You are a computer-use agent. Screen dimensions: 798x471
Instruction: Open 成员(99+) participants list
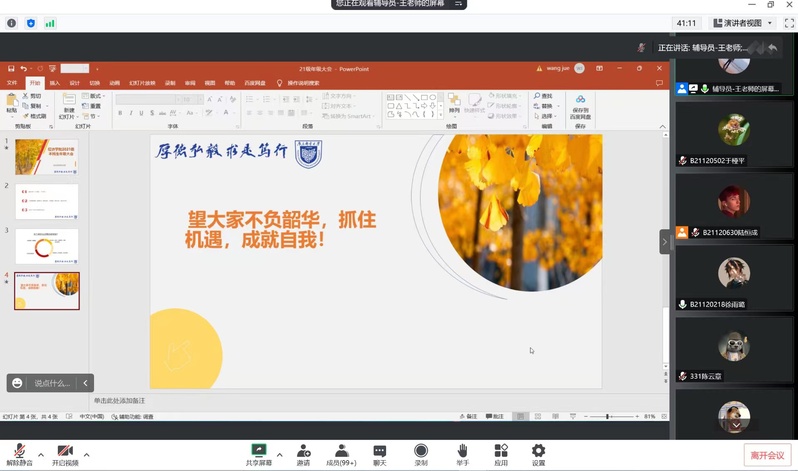(341, 452)
